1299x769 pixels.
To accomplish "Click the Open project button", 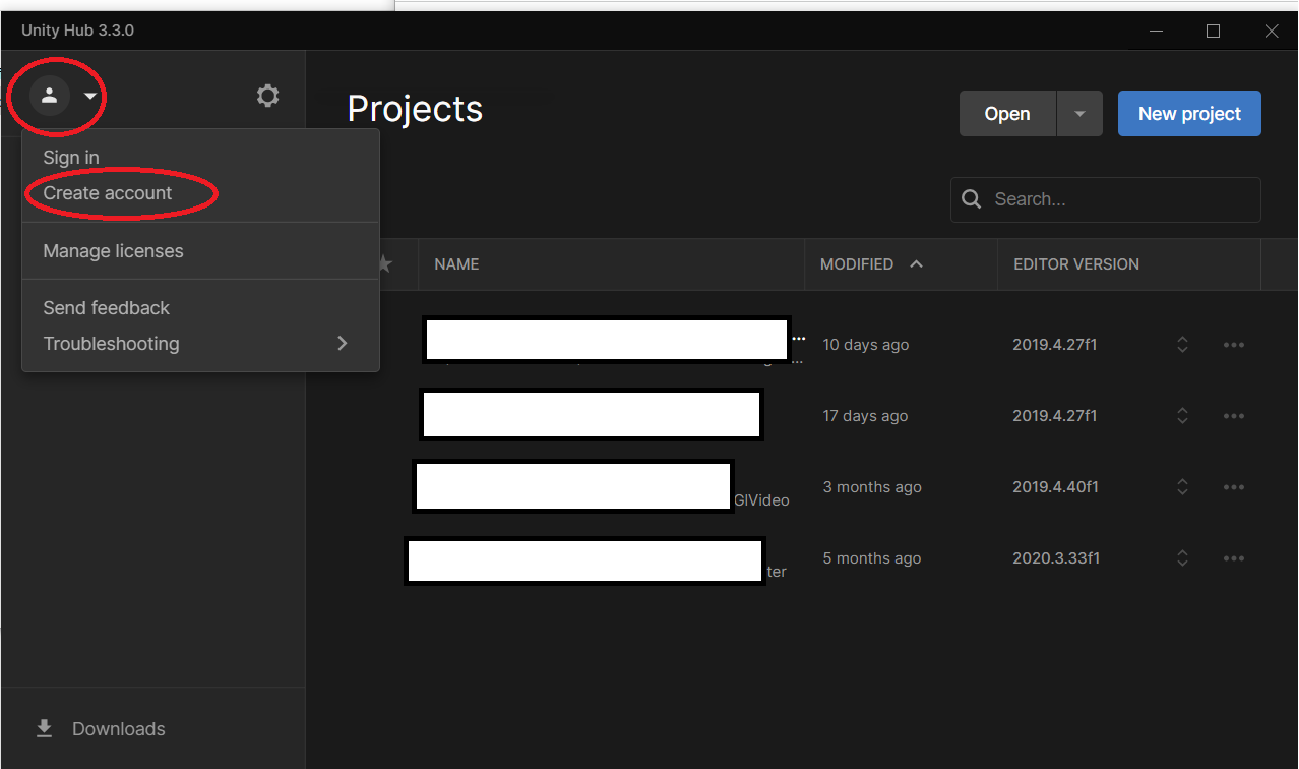I will [1008, 114].
